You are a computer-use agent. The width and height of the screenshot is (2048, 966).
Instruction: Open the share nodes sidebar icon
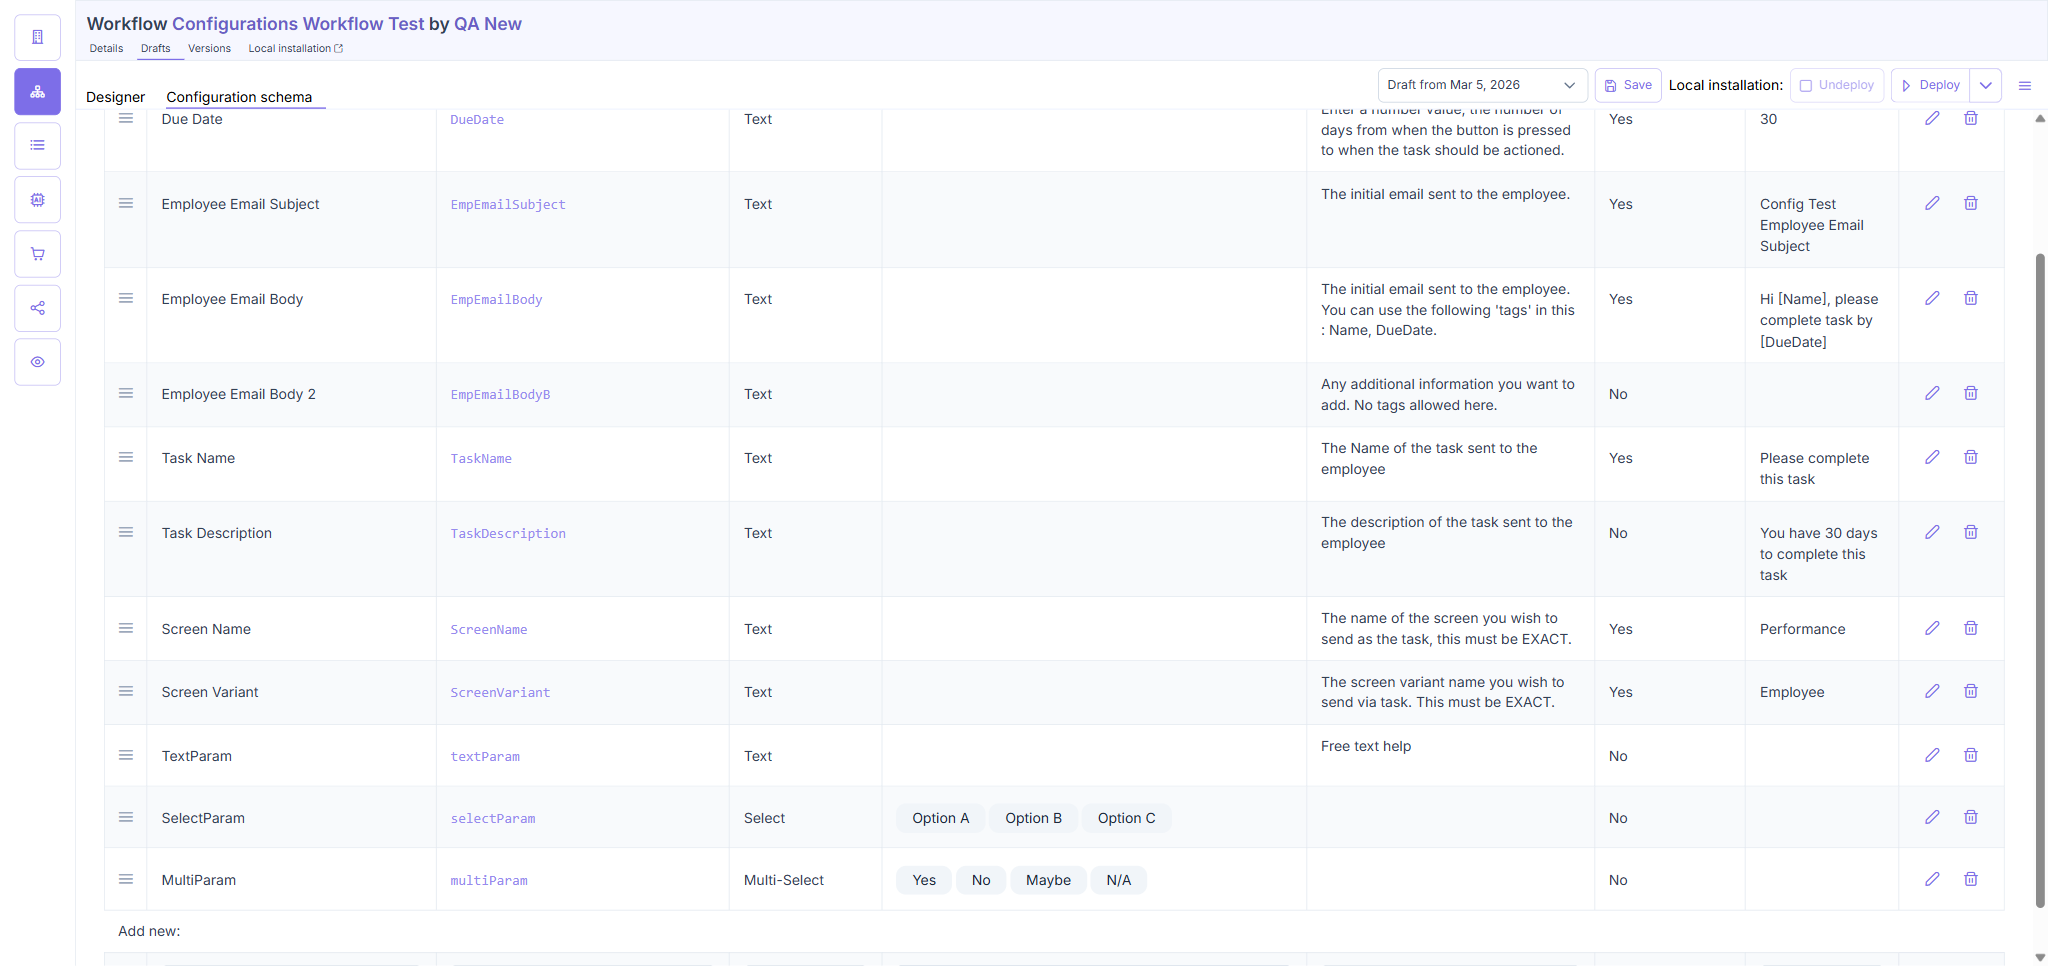pos(38,308)
